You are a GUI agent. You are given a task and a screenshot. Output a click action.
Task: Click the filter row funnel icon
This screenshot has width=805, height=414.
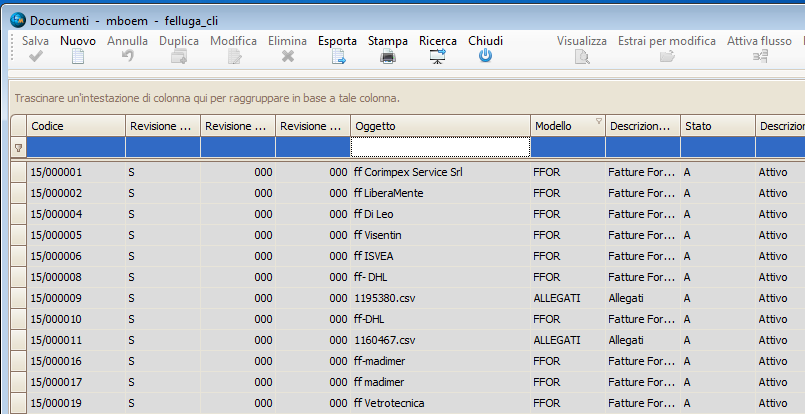17,148
